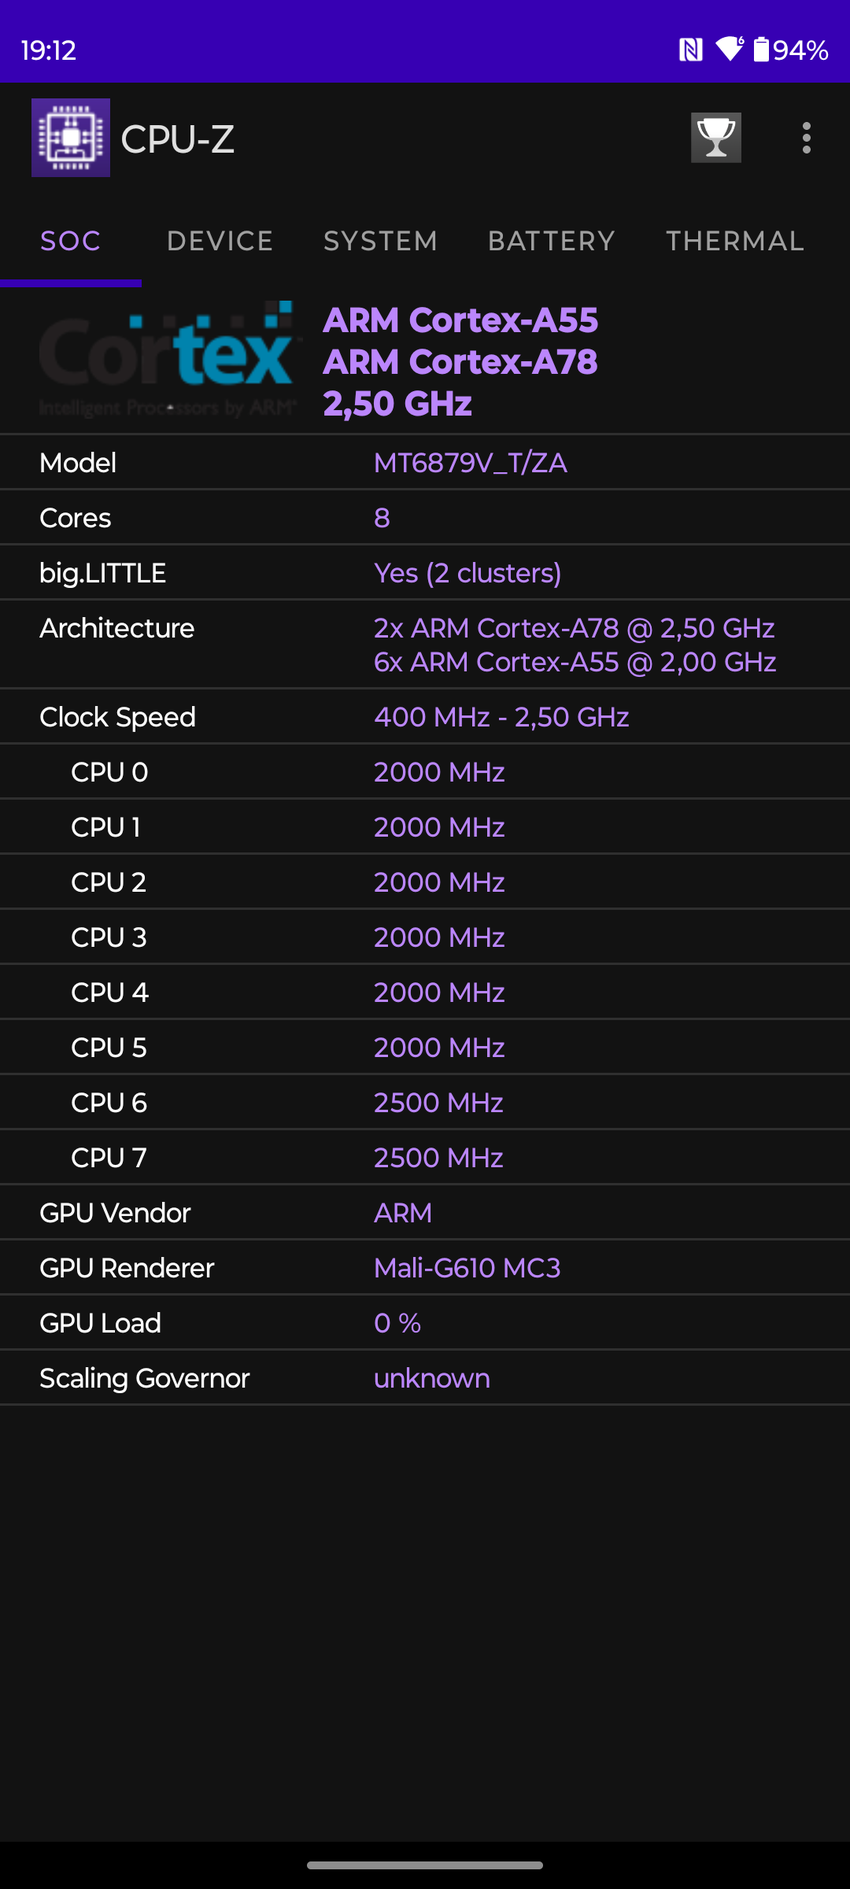Open the three-dot overflow menu
Viewport: 850px width, 1889px height.
[806, 138]
